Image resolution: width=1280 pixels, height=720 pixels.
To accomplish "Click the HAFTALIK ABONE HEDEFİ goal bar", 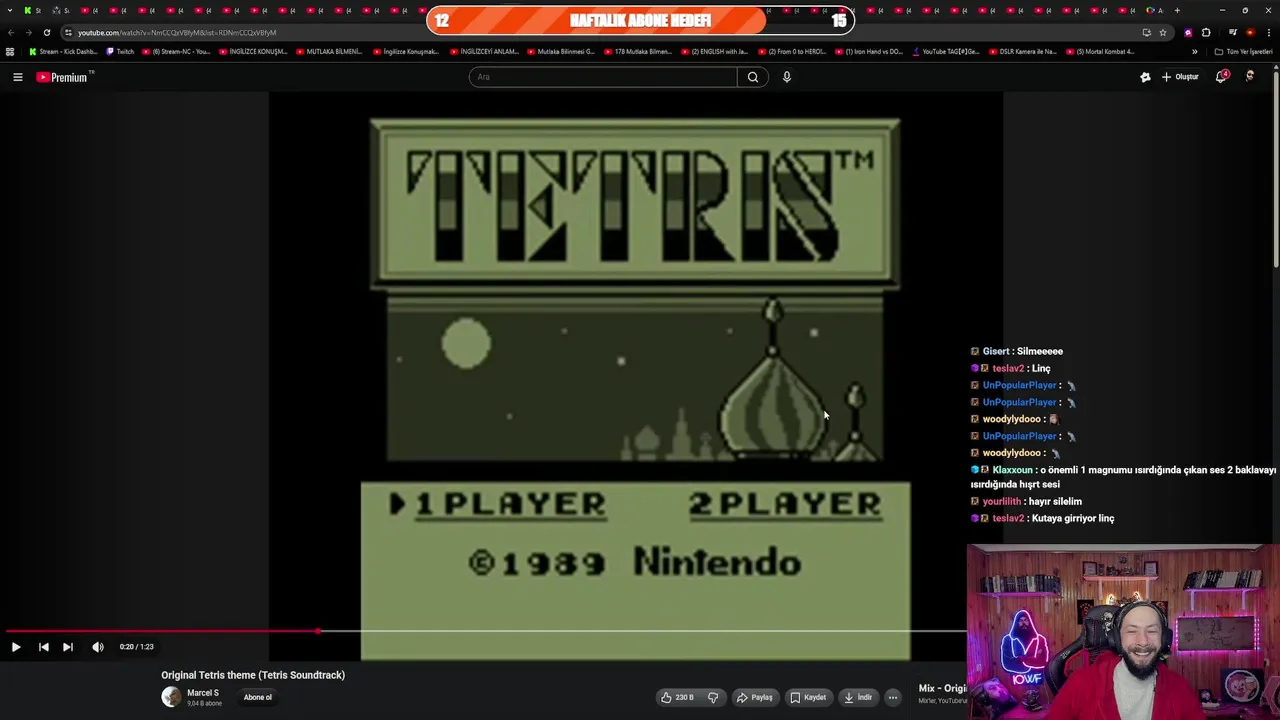I will (640, 20).
